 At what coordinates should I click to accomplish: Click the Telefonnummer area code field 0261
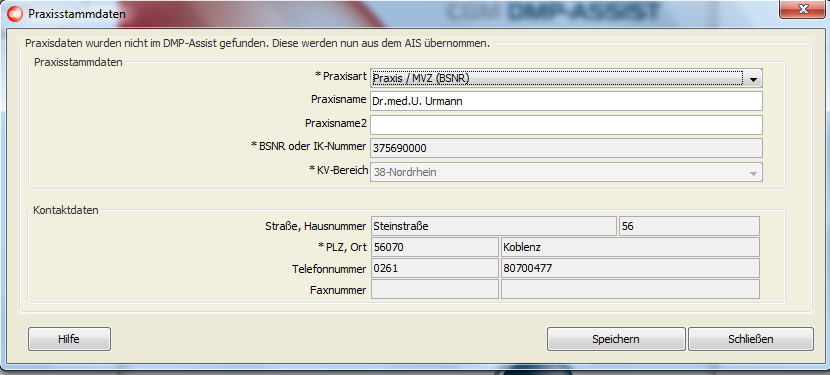coord(435,269)
